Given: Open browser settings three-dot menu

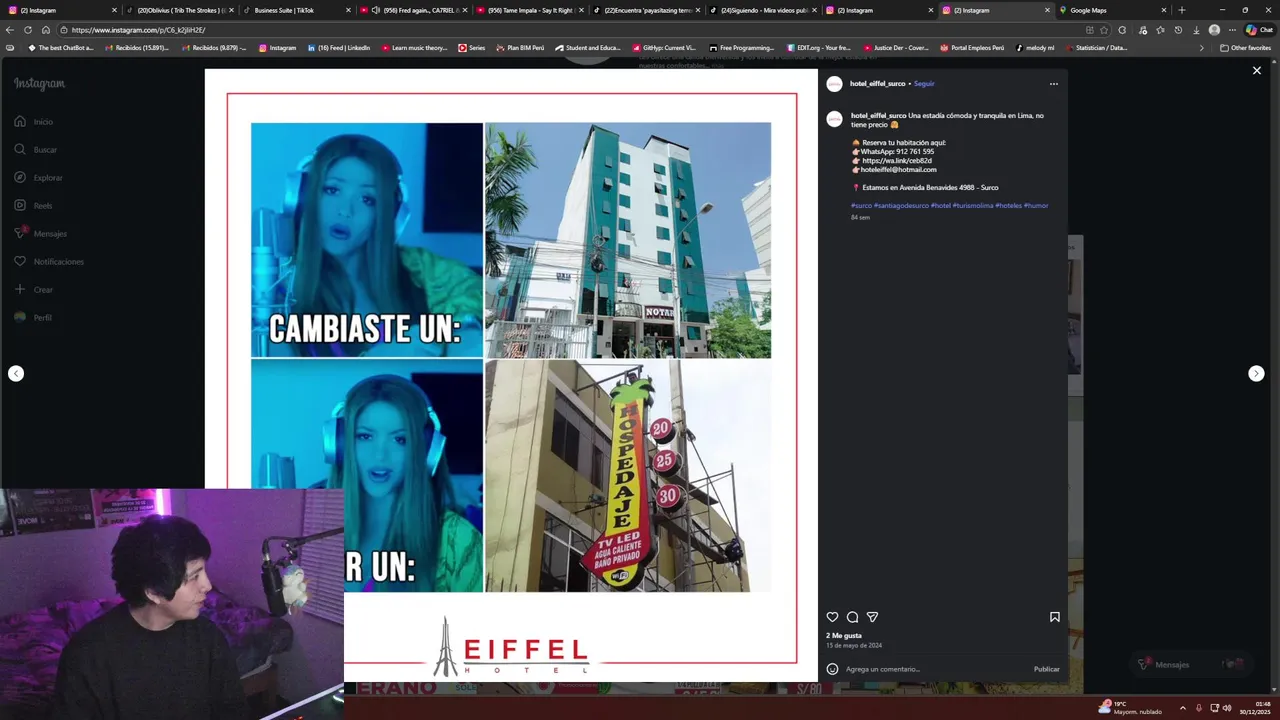Looking at the screenshot, I should (x=1232, y=30).
